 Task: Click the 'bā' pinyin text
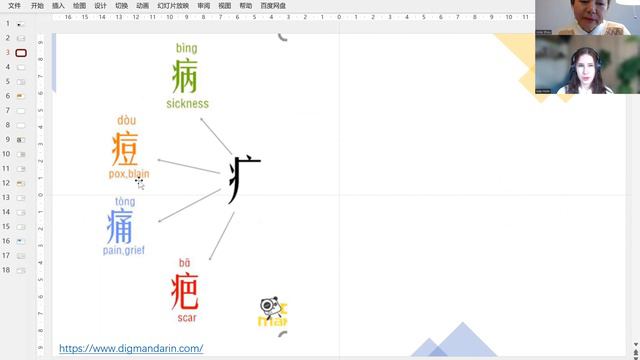click(184, 263)
